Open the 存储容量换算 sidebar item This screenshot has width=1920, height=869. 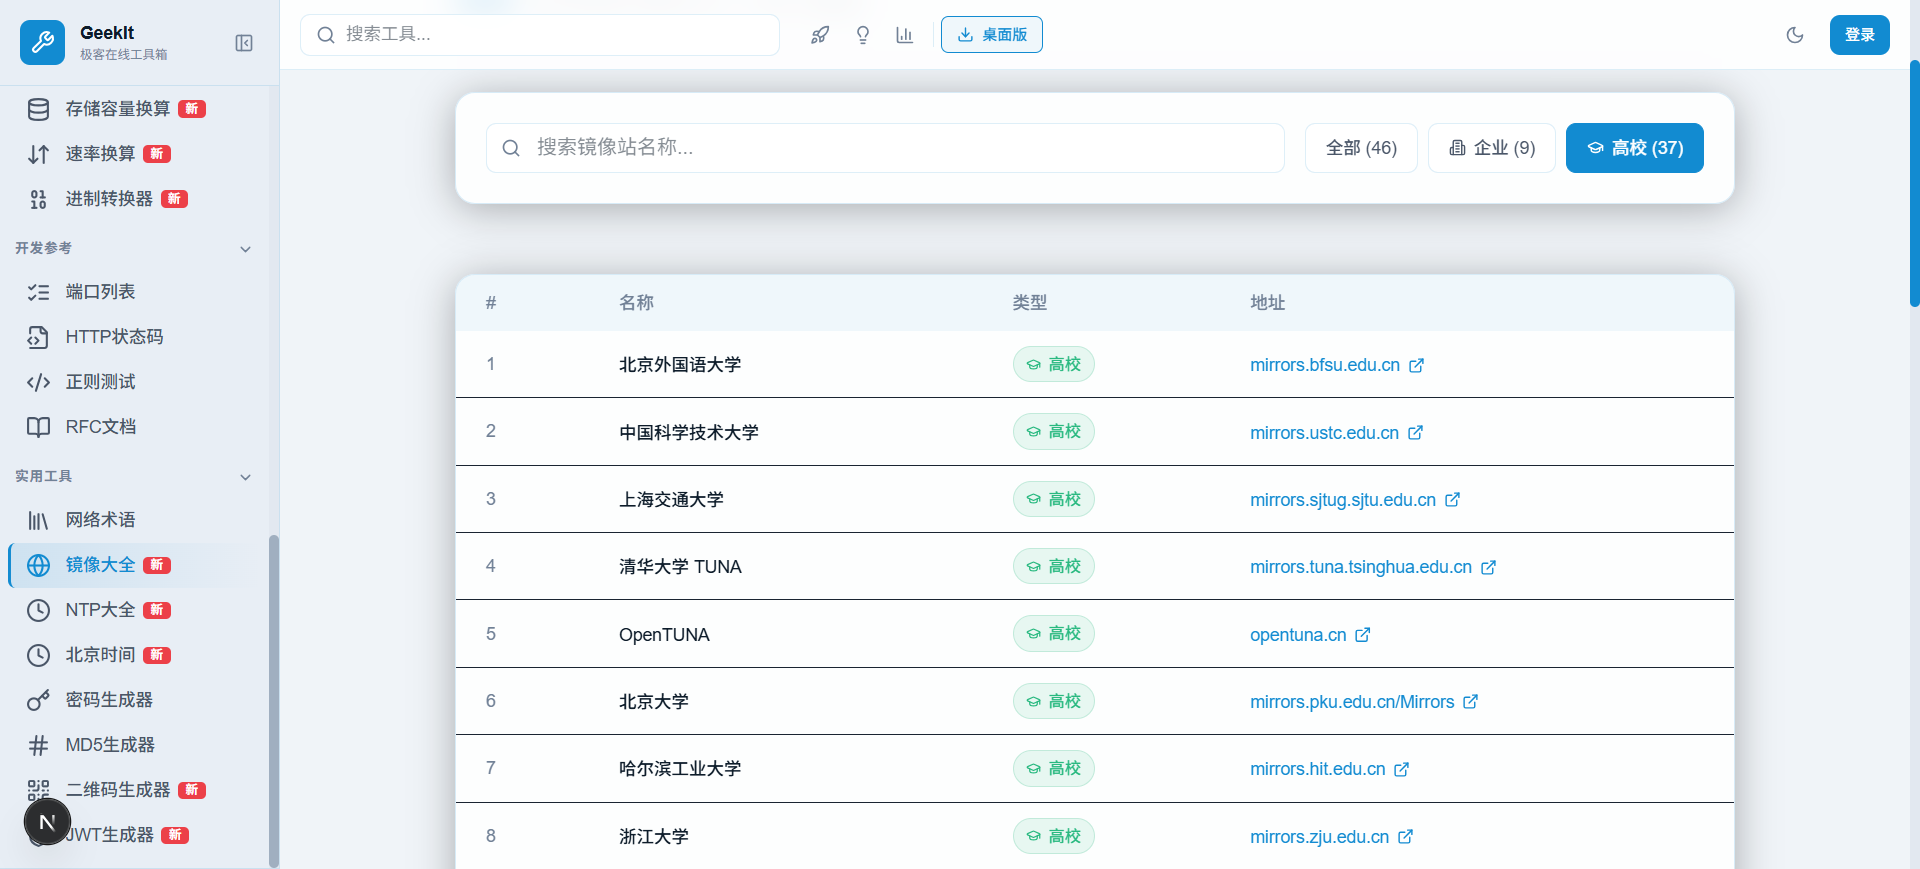pos(135,109)
